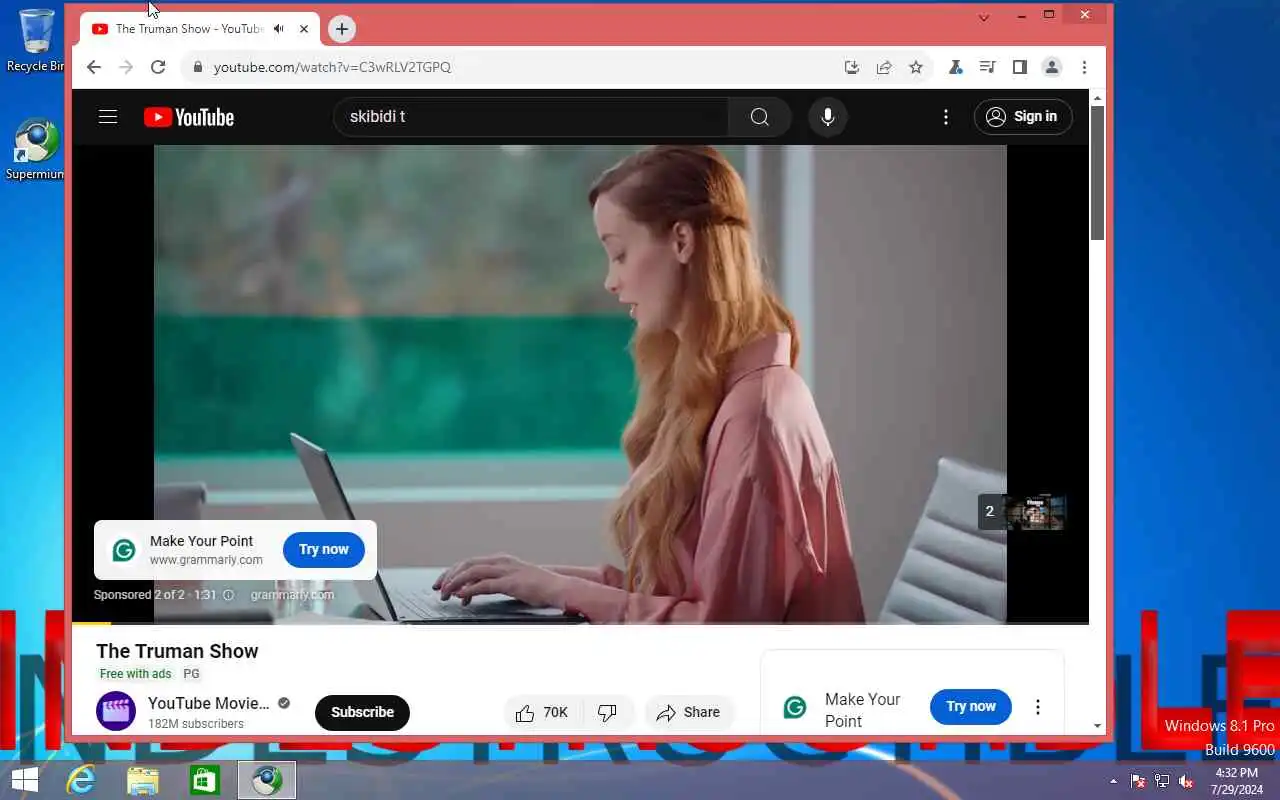The height and width of the screenshot is (800, 1280).
Task: Launch Internet Explorer from taskbar
Action: pos(81,780)
